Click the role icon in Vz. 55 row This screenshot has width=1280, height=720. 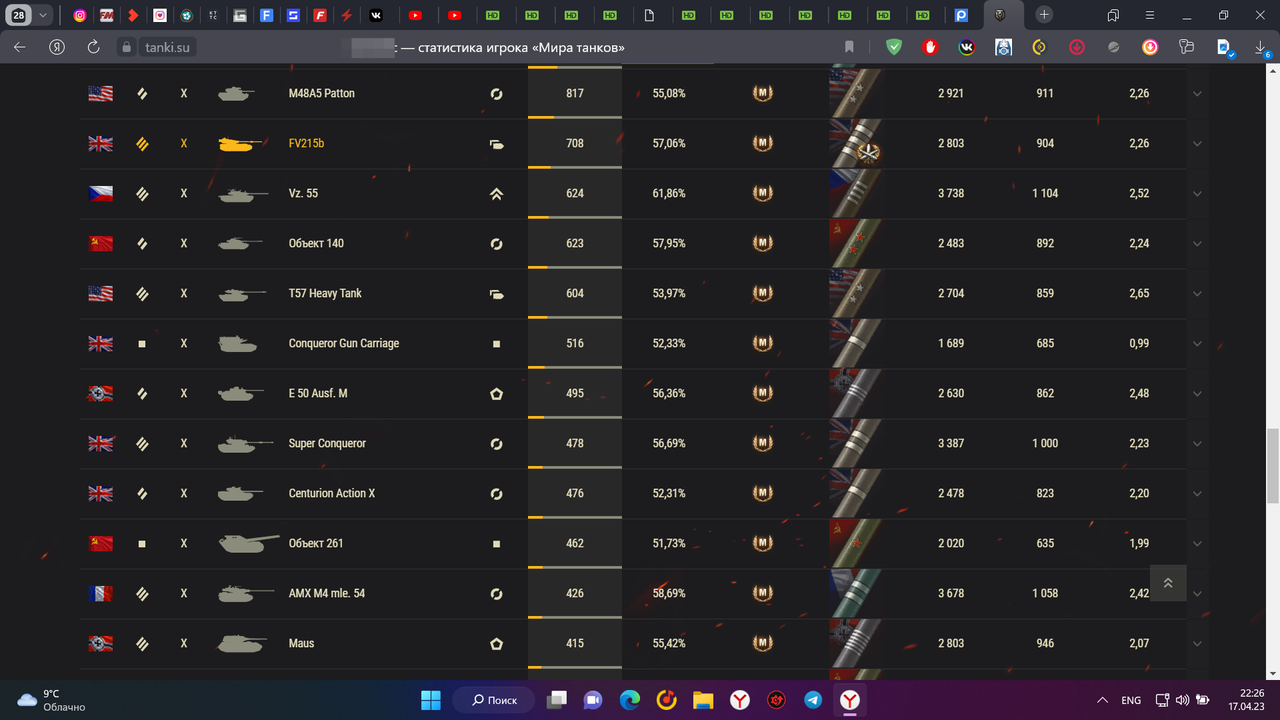pos(496,193)
